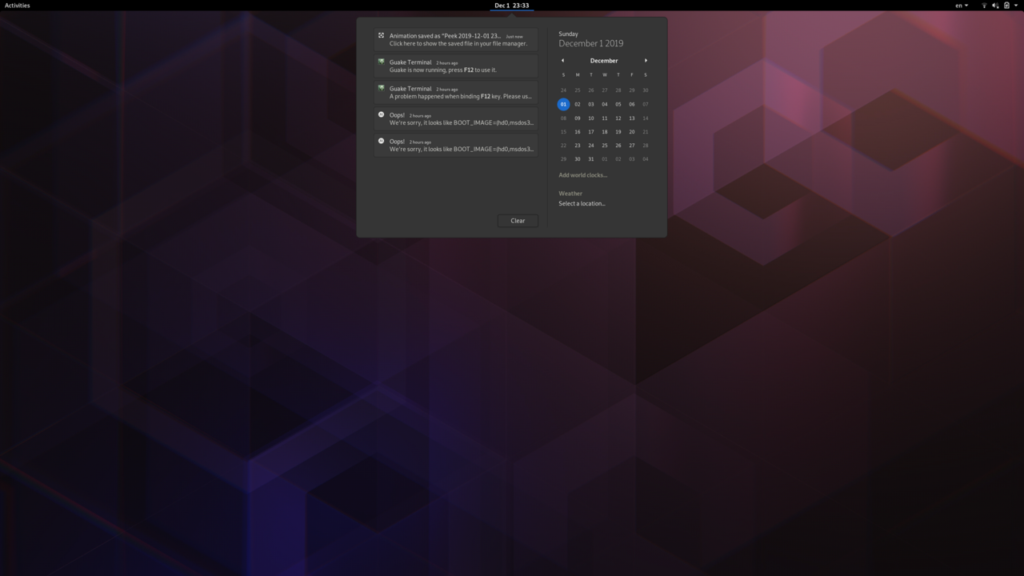Click Select a location under Weather
The width and height of the screenshot is (1024, 576).
tap(582, 204)
